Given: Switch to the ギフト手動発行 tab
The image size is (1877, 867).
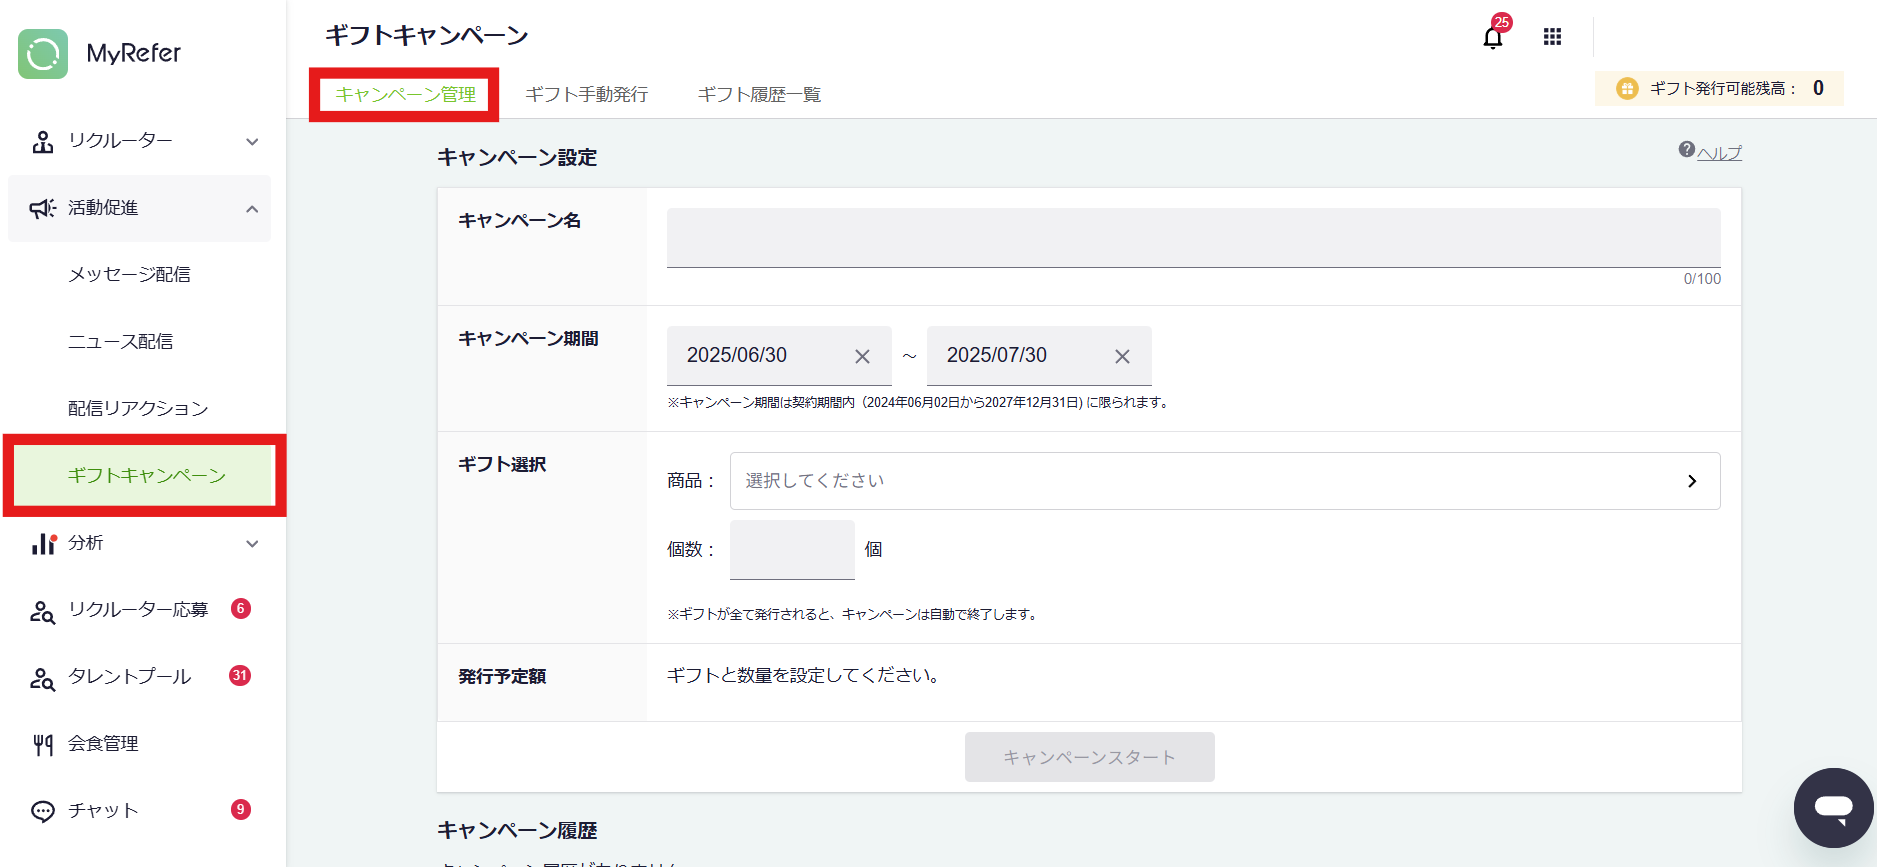Looking at the screenshot, I should pos(586,94).
